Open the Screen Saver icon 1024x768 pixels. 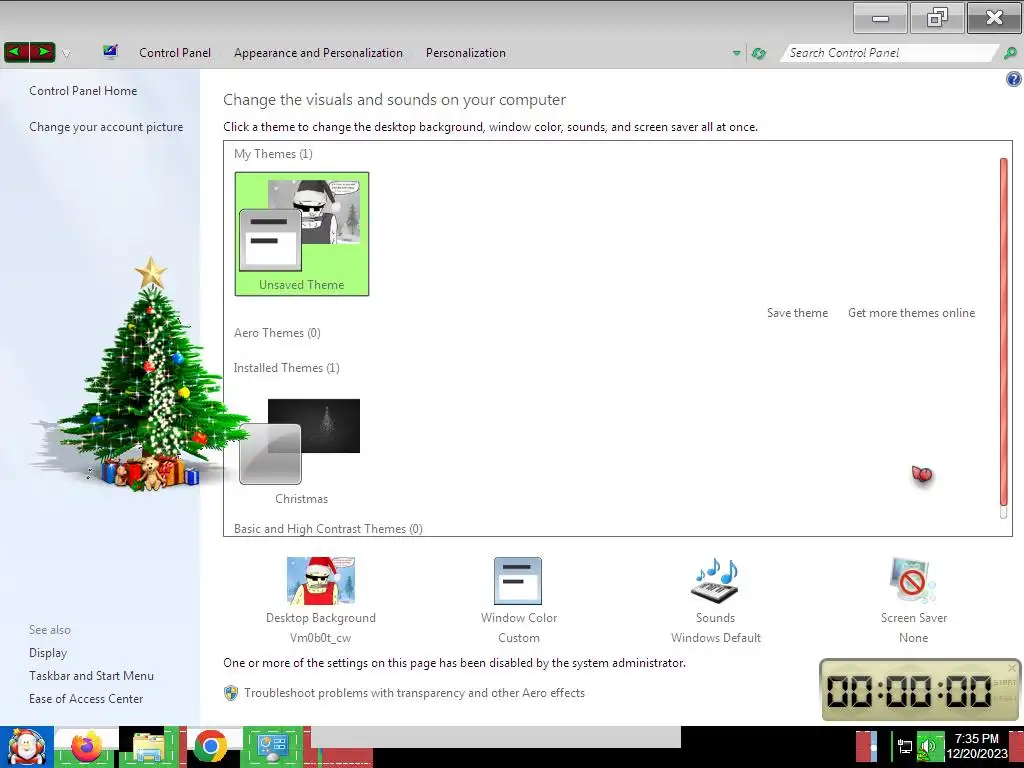click(x=913, y=581)
